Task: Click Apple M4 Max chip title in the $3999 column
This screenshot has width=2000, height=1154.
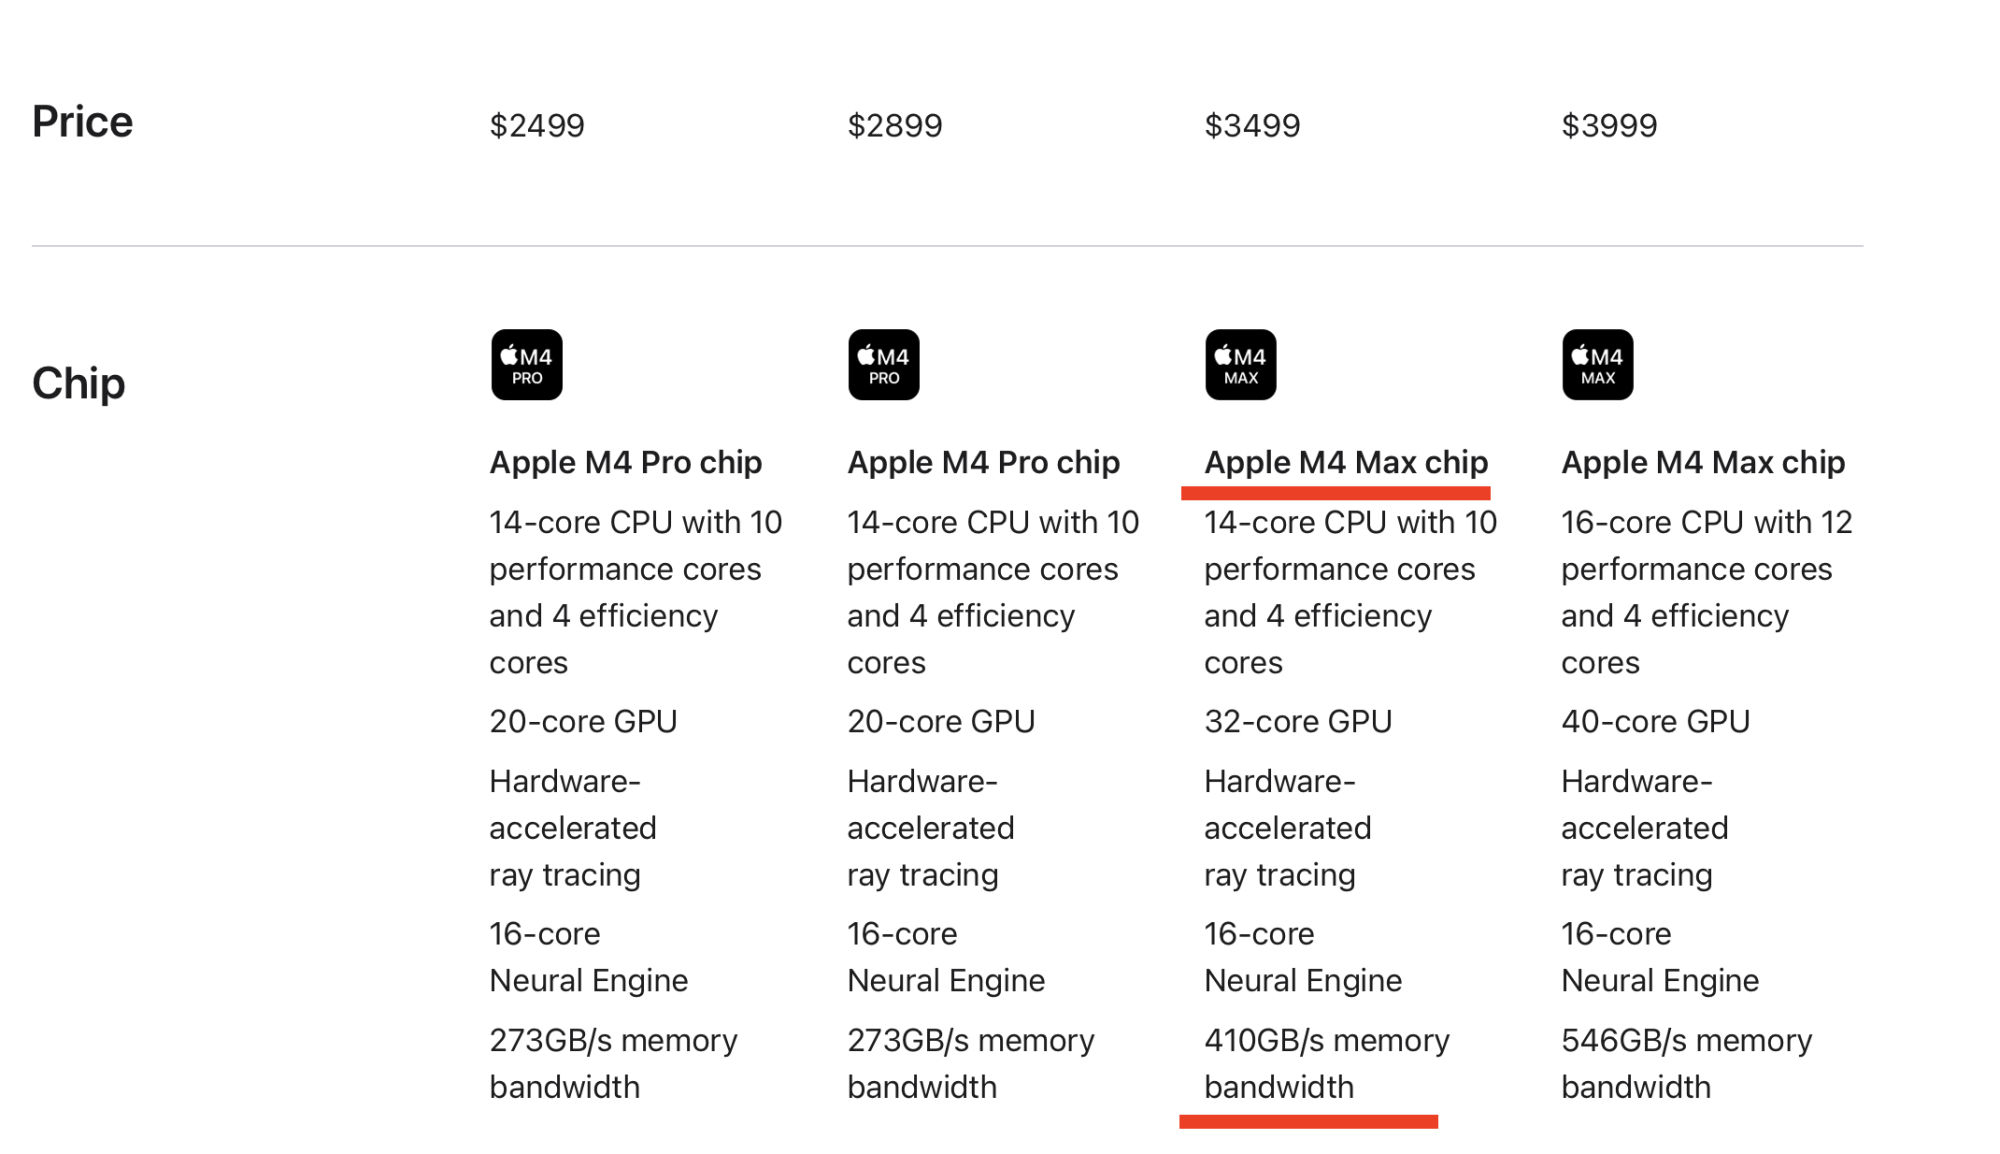Action: coord(1703,463)
